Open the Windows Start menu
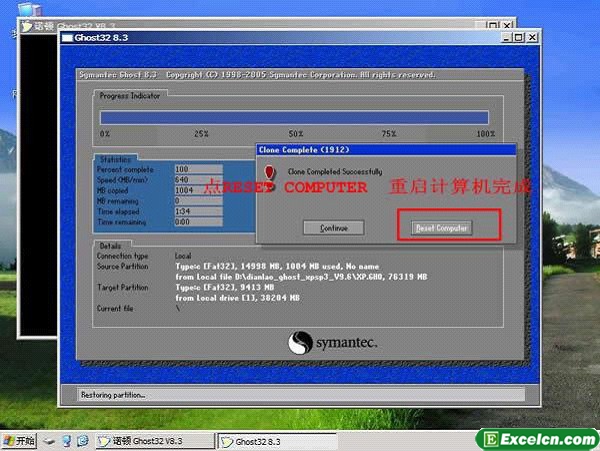The height and width of the screenshot is (451, 600). 19,440
